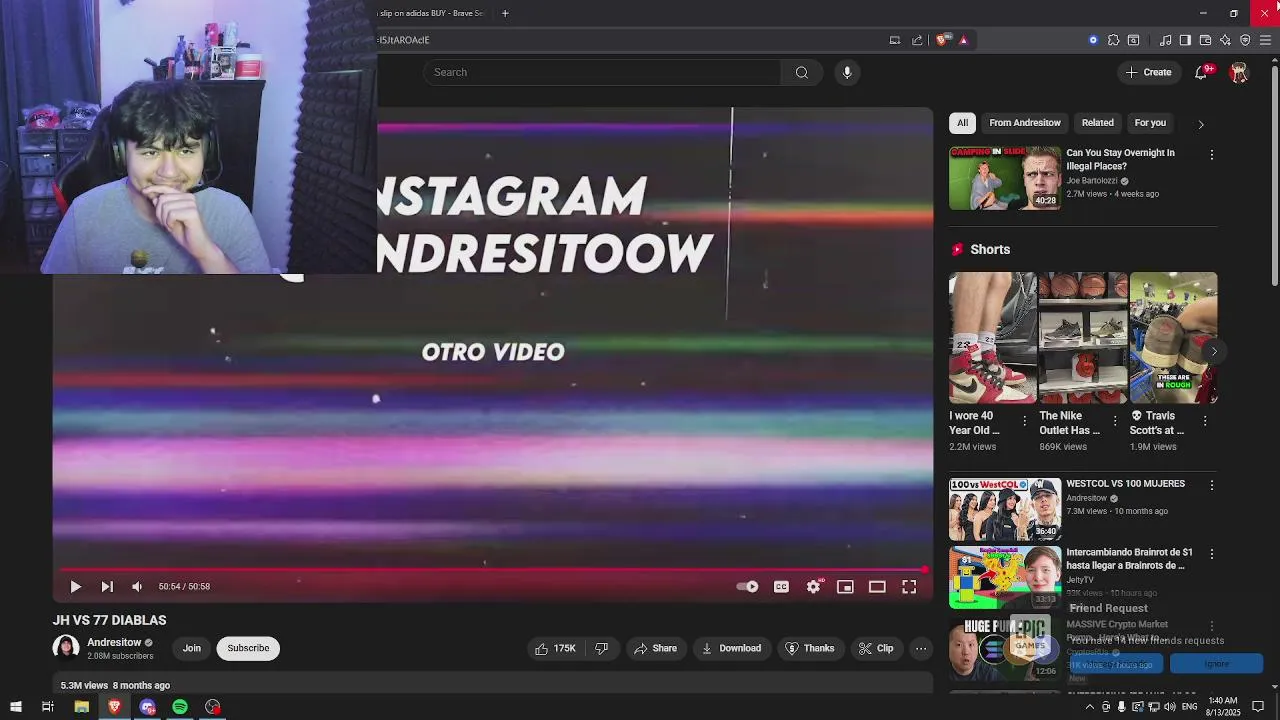Dislike the video thumbs-down
The height and width of the screenshot is (720, 1280).
click(x=601, y=648)
